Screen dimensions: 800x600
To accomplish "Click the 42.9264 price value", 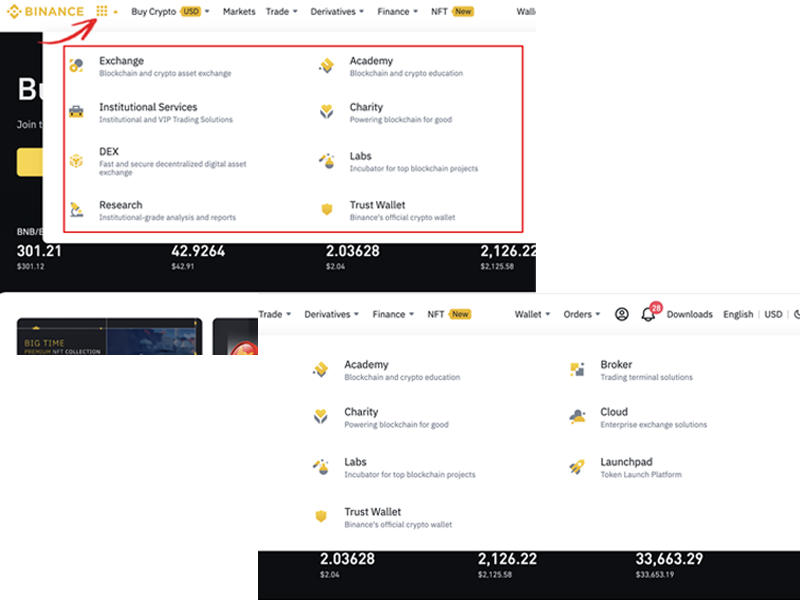I will [198, 251].
